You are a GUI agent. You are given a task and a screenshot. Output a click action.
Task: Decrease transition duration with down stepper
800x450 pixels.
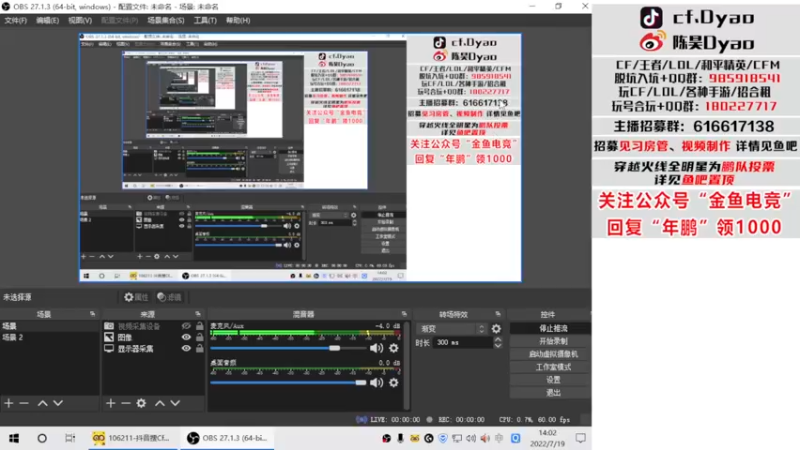[x=498, y=346]
